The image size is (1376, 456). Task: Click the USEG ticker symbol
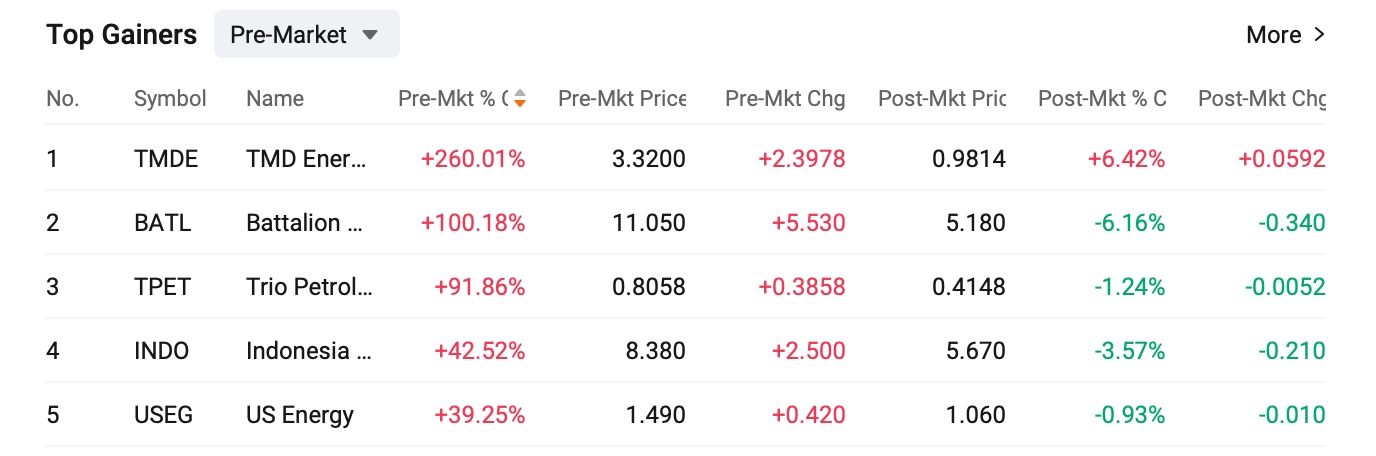pos(164,414)
